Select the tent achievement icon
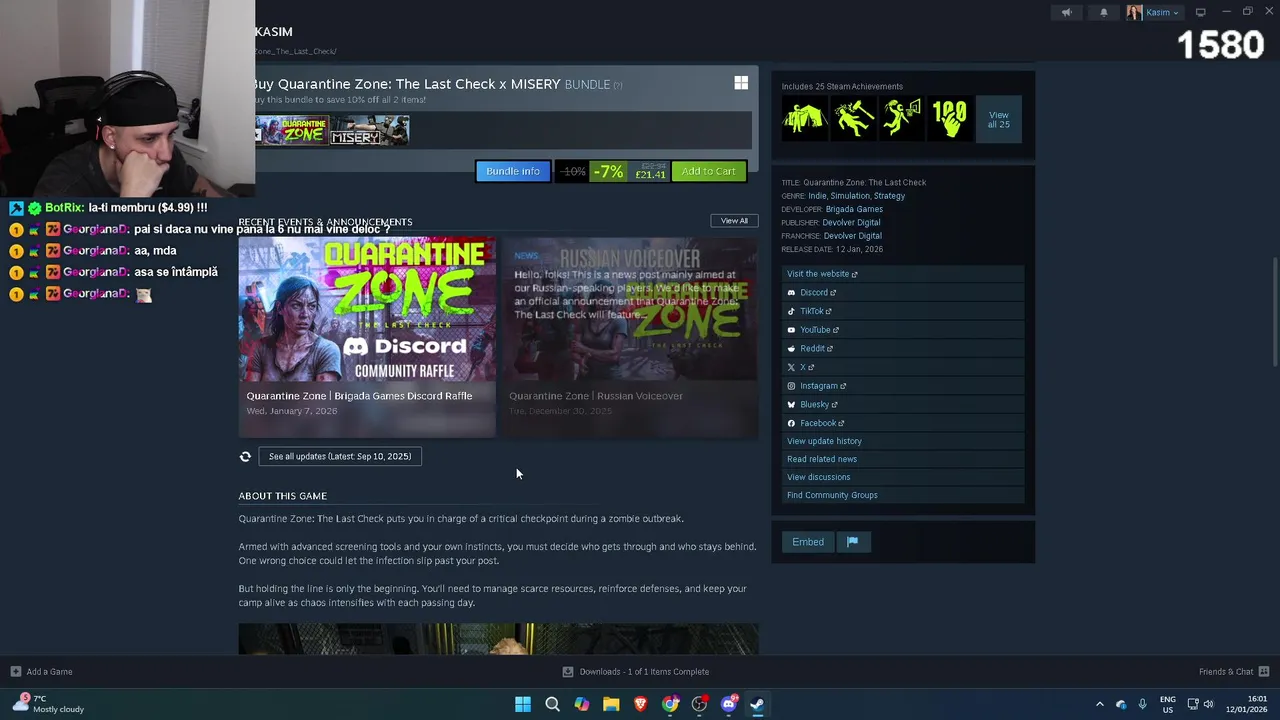Screen dimensions: 1280x720 coord(805,118)
